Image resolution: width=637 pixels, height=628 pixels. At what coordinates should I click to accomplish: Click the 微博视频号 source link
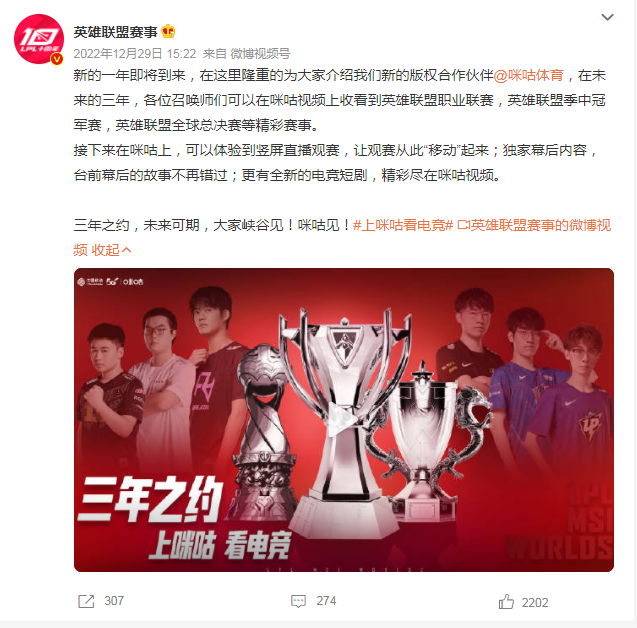pyautogui.click(x=260, y=54)
